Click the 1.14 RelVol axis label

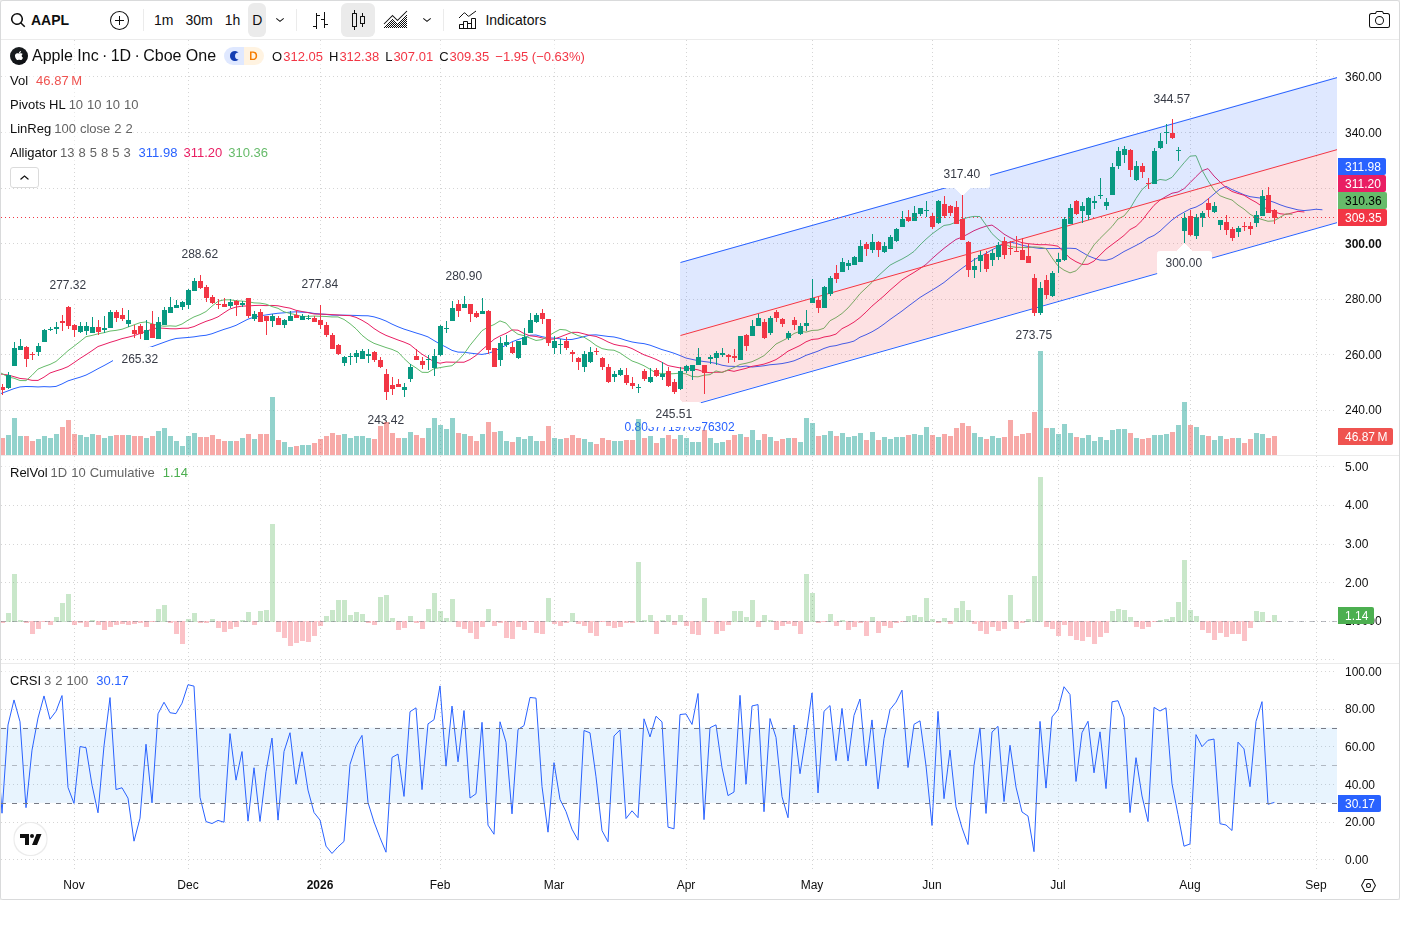coord(1356,616)
